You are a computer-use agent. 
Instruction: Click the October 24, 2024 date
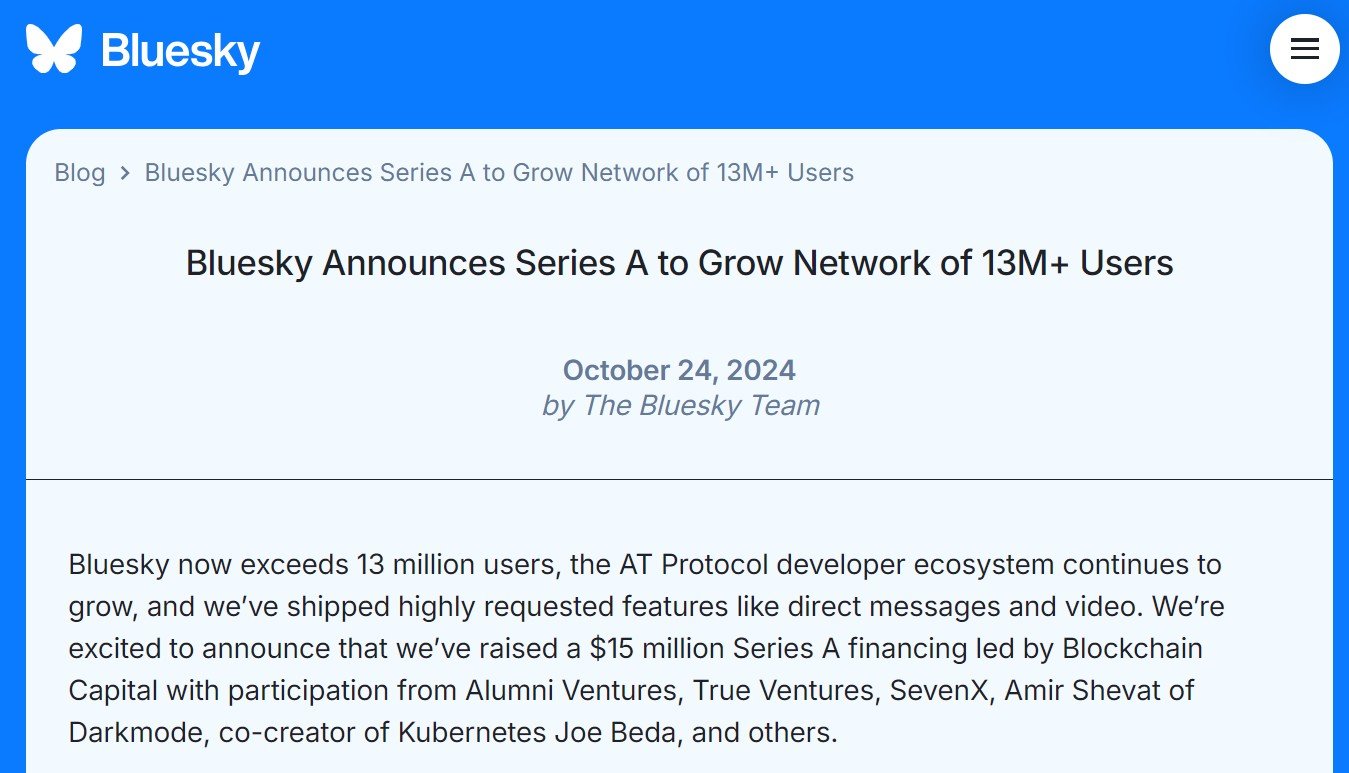click(679, 370)
